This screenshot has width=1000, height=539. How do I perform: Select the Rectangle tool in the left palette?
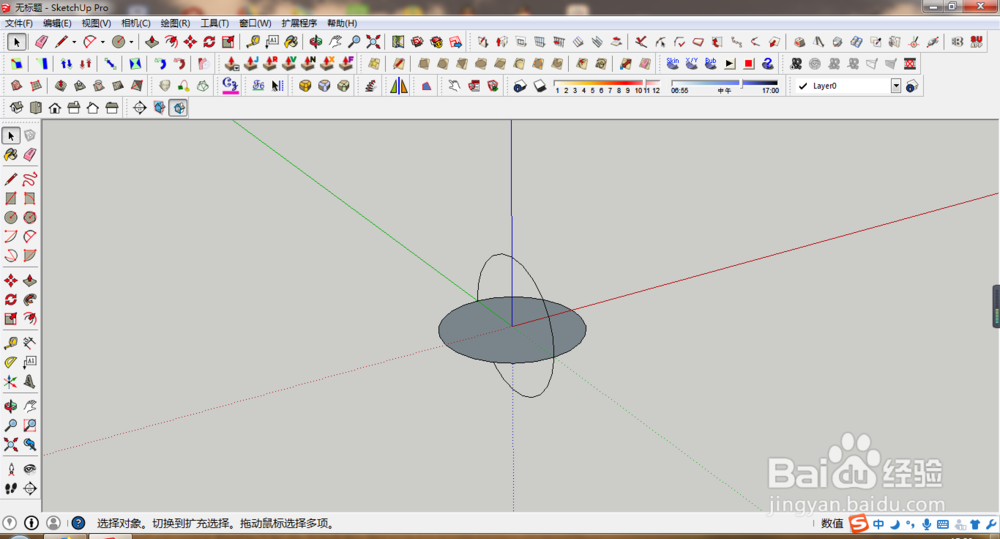pyautogui.click(x=11, y=198)
